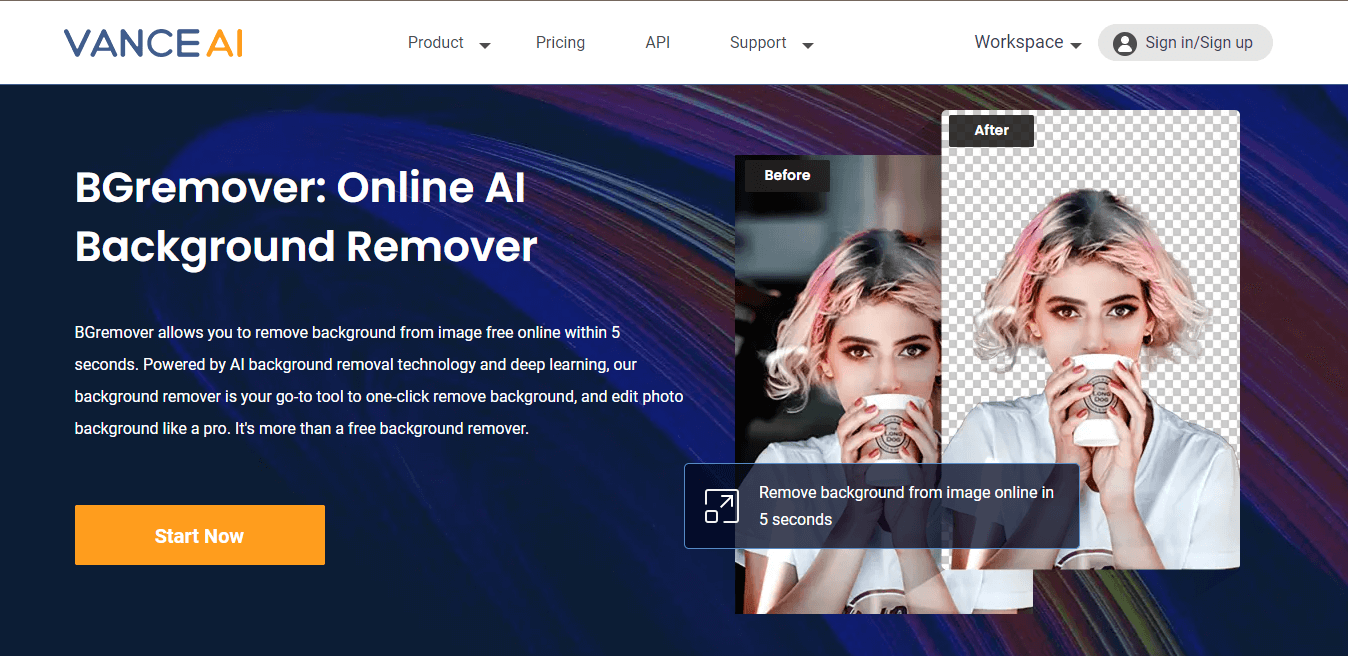1348x656 pixels.
Task: Click the Before label tag
Action: coord(787,175)
